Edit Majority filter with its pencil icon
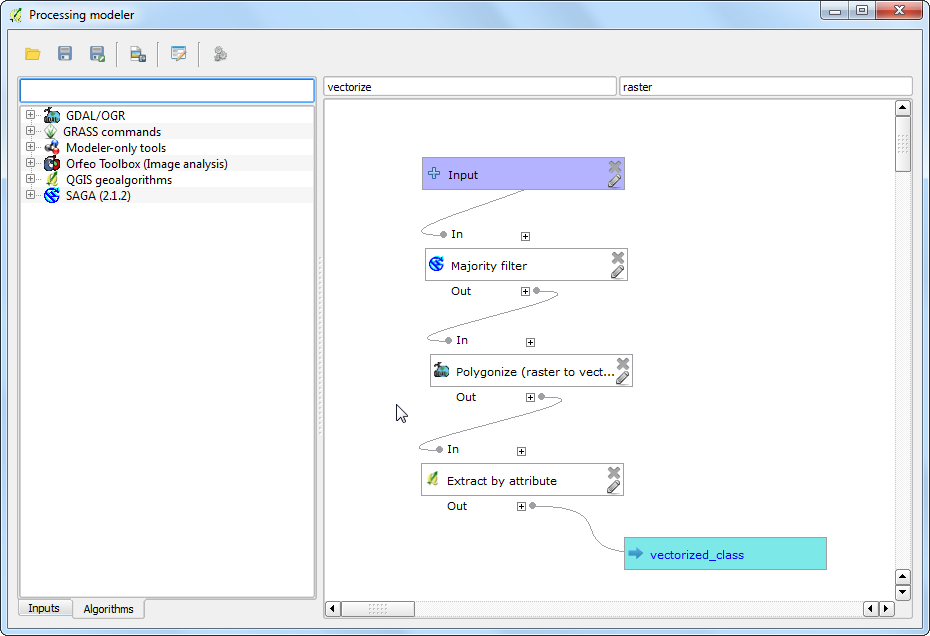This screenshot has width=930, height=636. [617, 272]
